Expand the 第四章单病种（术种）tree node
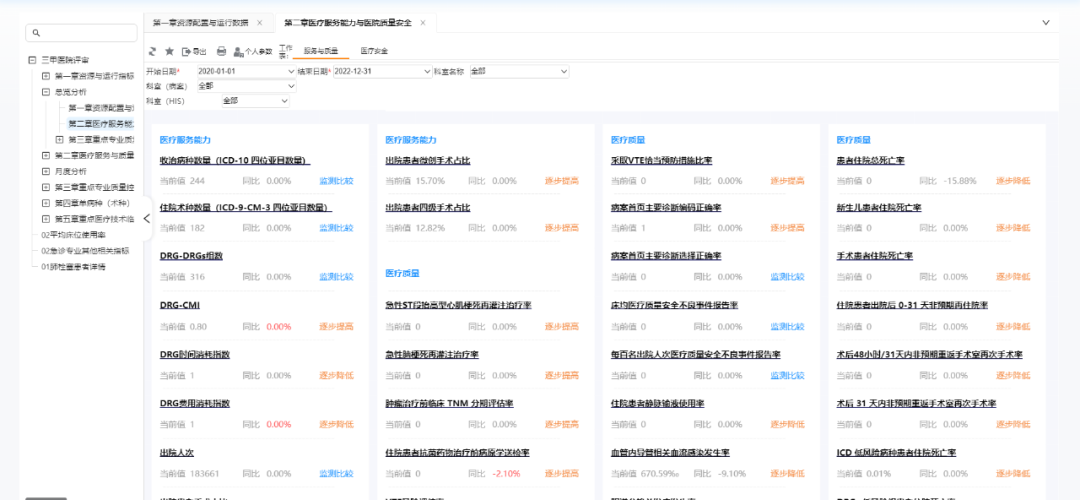Image resolution: width=1080 pixels, height=500 pixels. (x=46, y=203)
